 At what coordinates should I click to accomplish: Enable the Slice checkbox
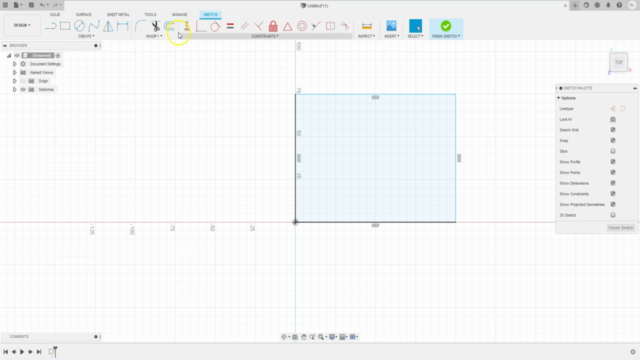(613, 151)
